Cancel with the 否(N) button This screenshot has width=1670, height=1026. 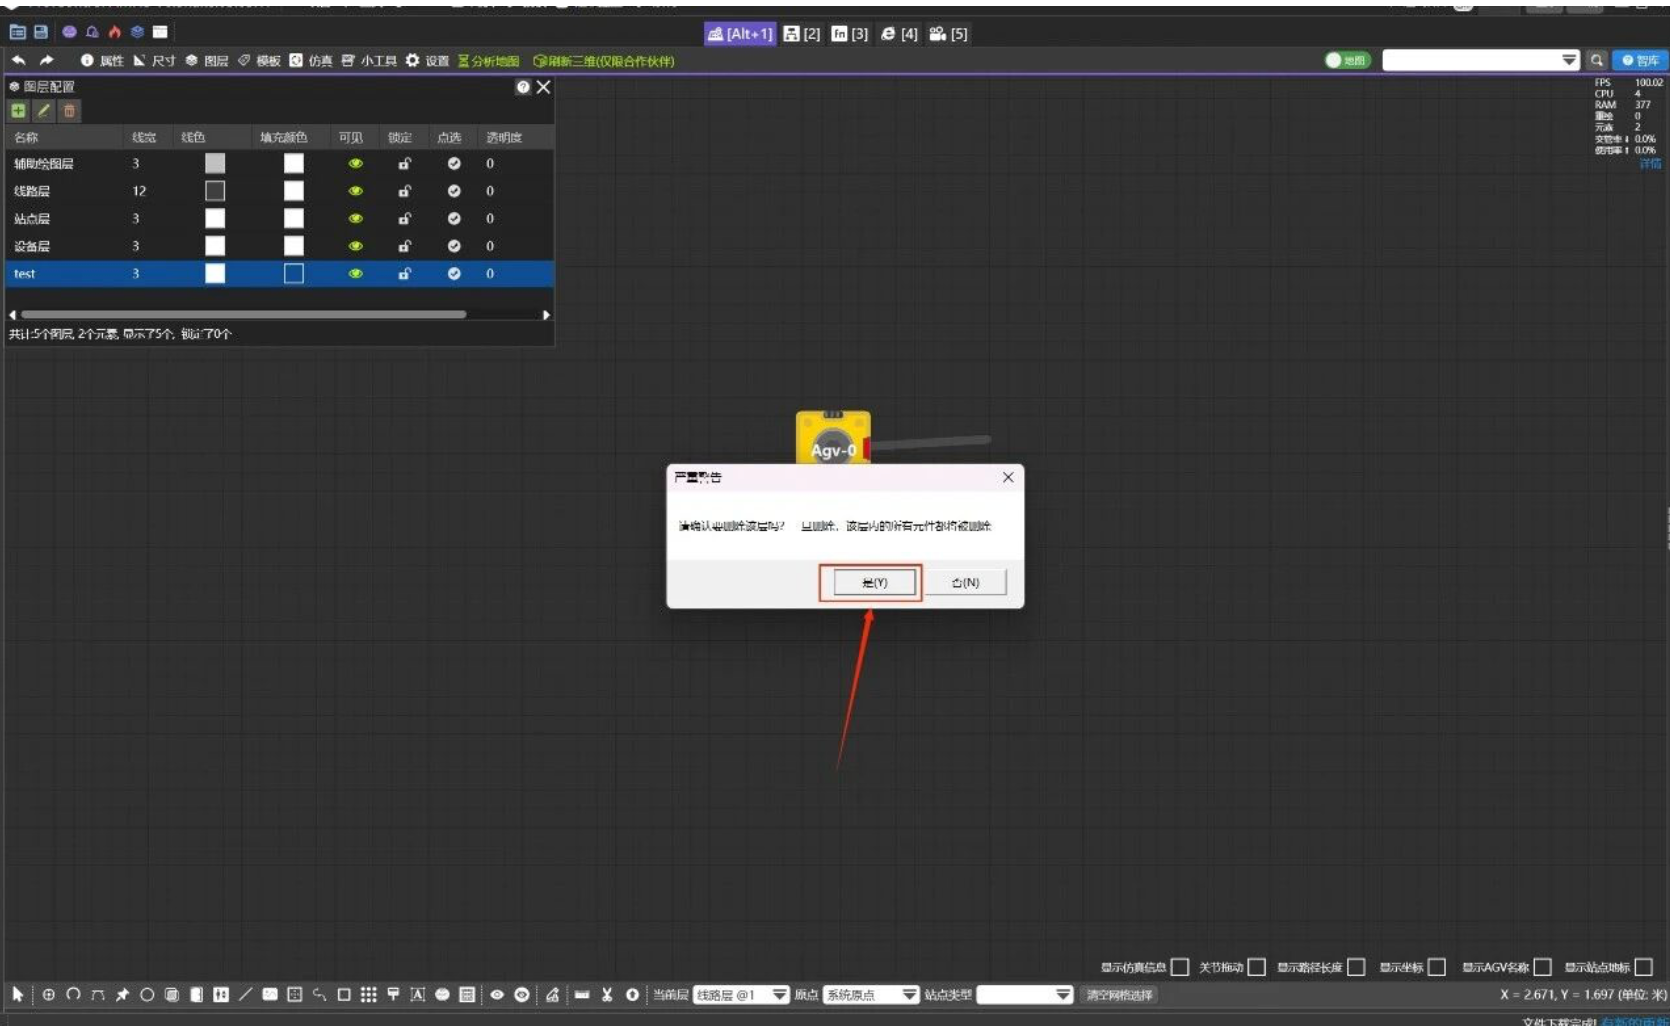965,582
